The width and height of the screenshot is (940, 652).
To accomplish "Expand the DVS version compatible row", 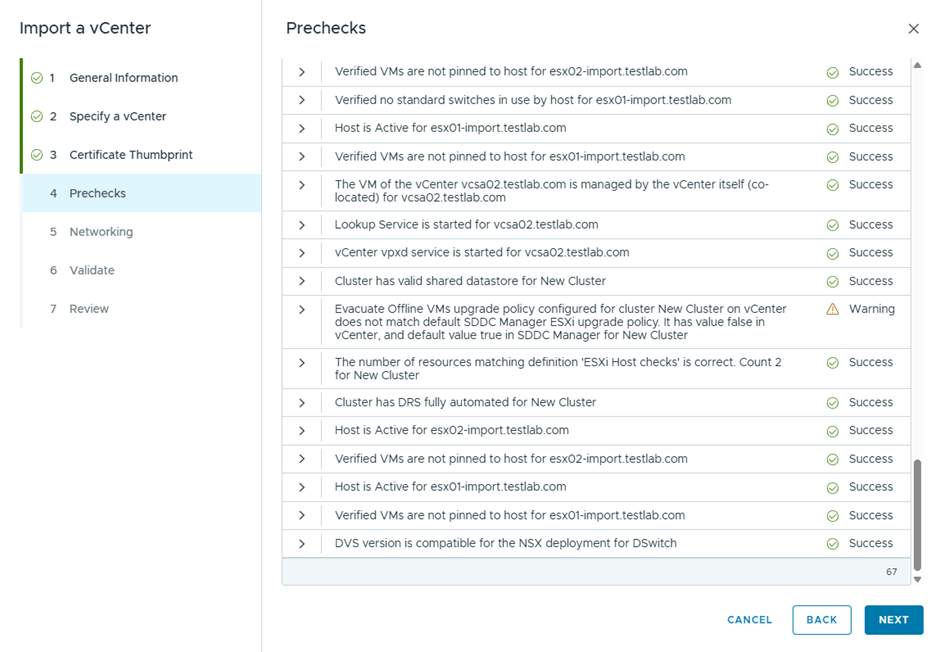I will click(x=302, y=544).
